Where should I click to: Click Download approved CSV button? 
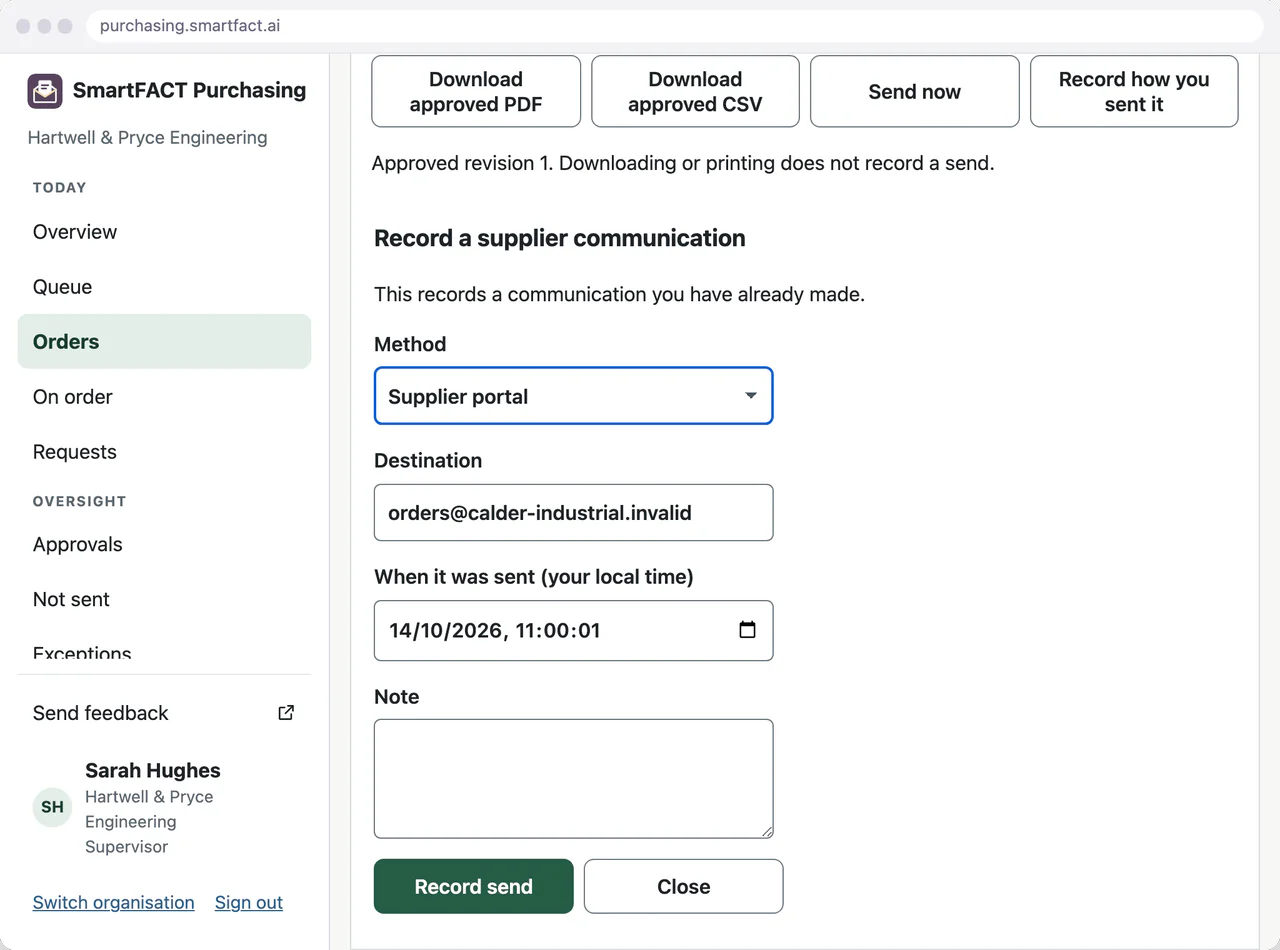(x=695, y=92)
